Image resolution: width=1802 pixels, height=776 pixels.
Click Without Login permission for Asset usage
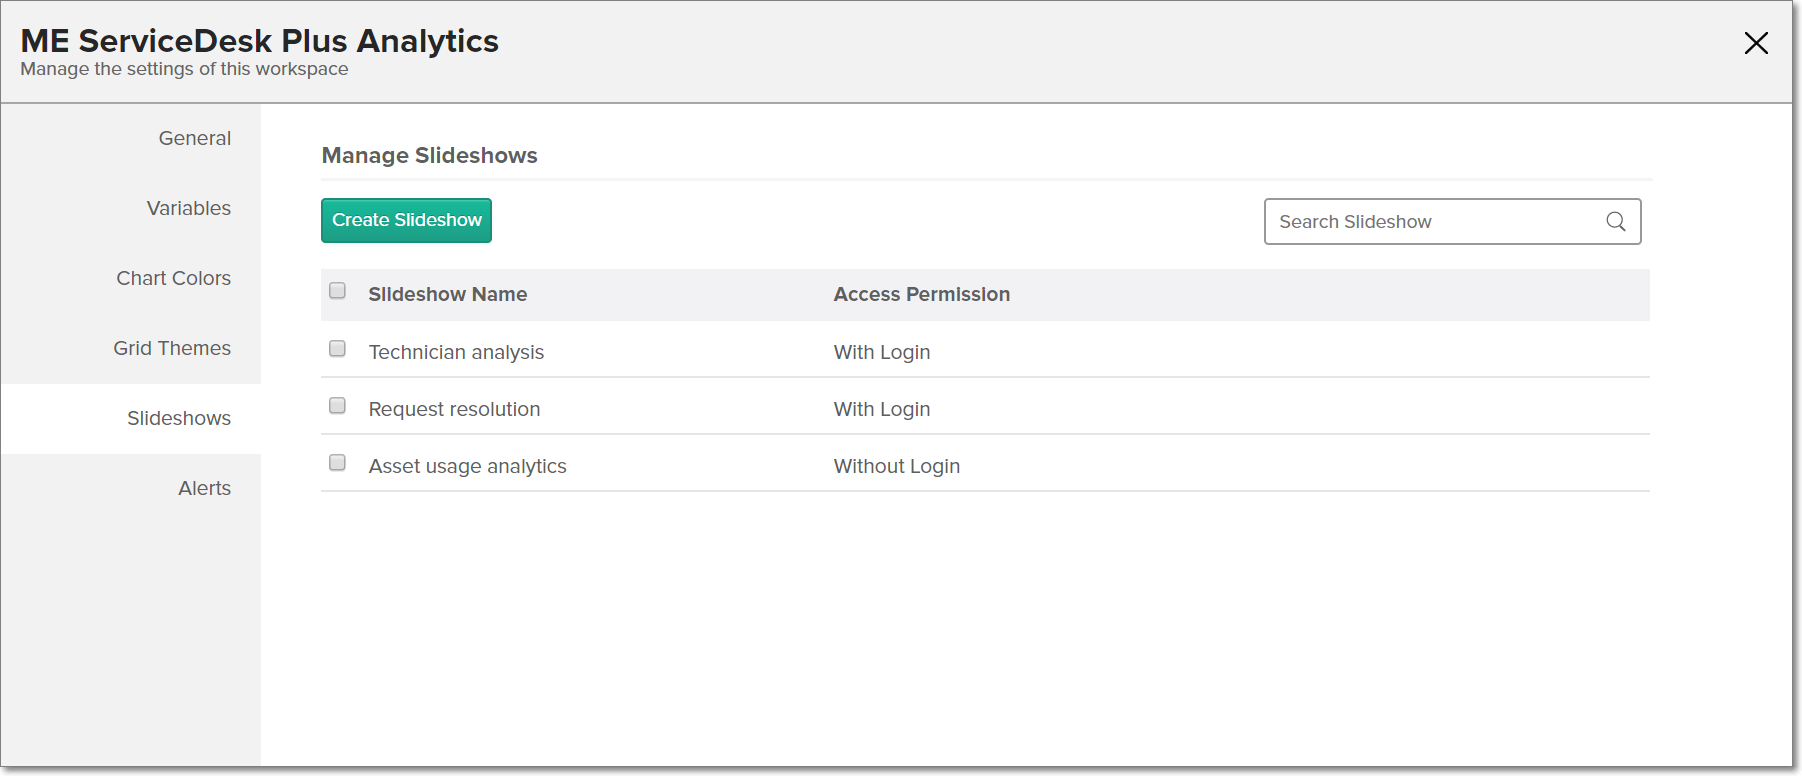click(896, 467)
